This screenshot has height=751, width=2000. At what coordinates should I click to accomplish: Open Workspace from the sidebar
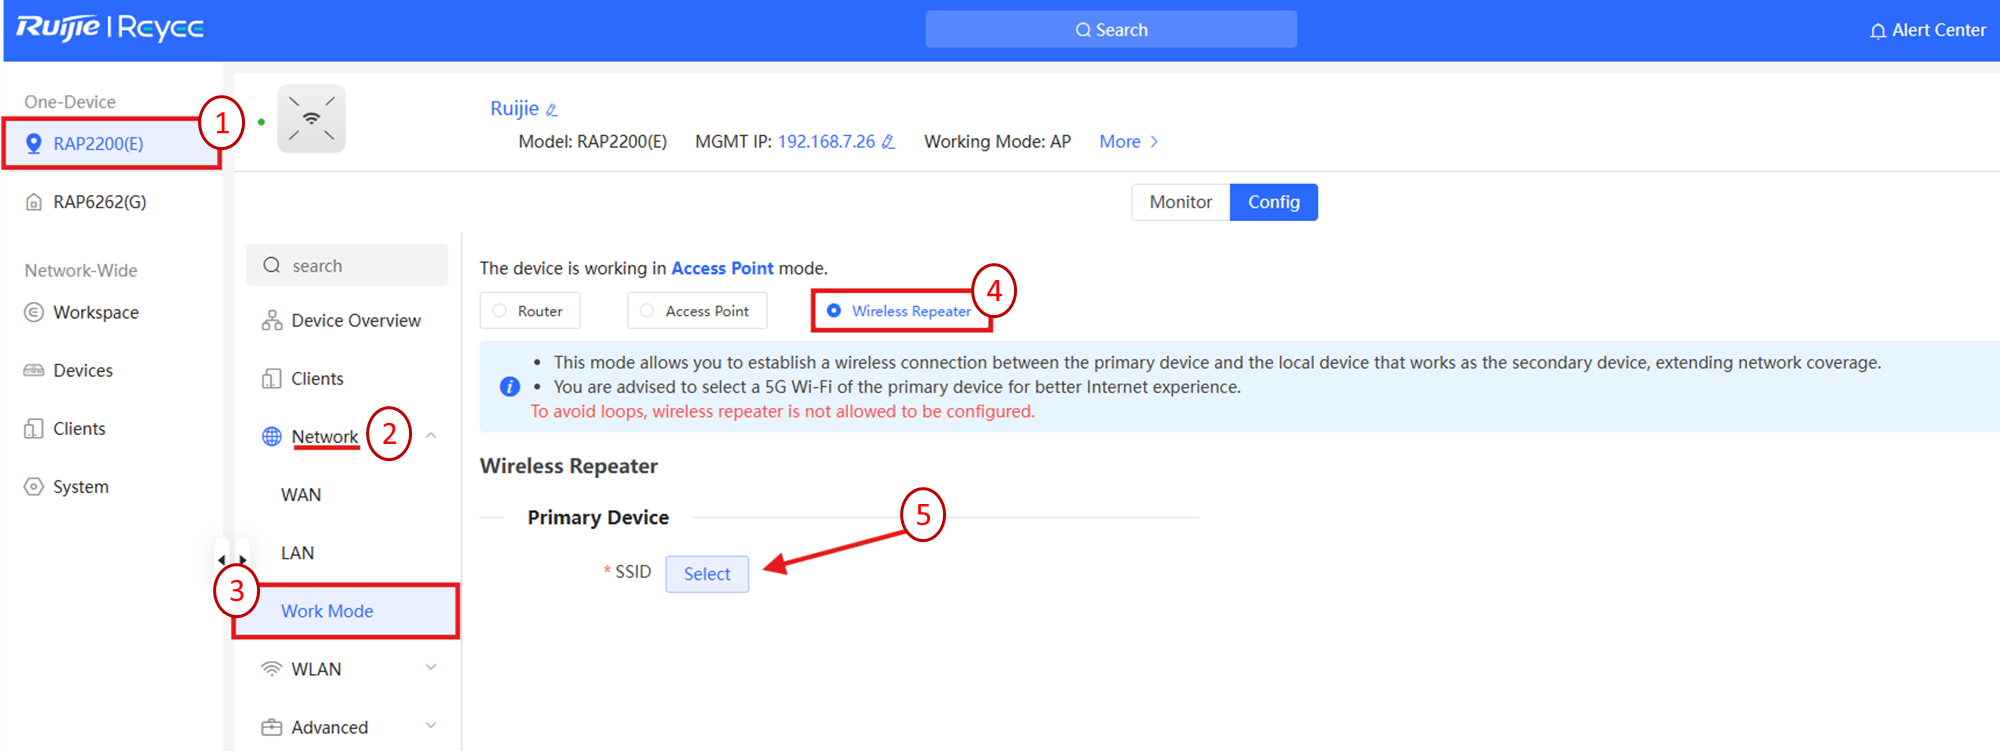[x=95, y=313]
